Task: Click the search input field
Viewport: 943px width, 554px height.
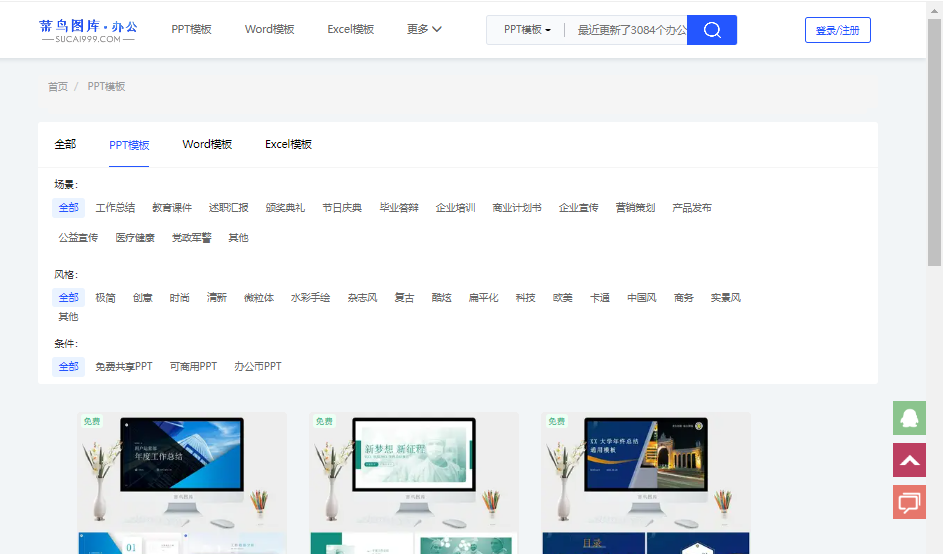Action: (630, 30)
